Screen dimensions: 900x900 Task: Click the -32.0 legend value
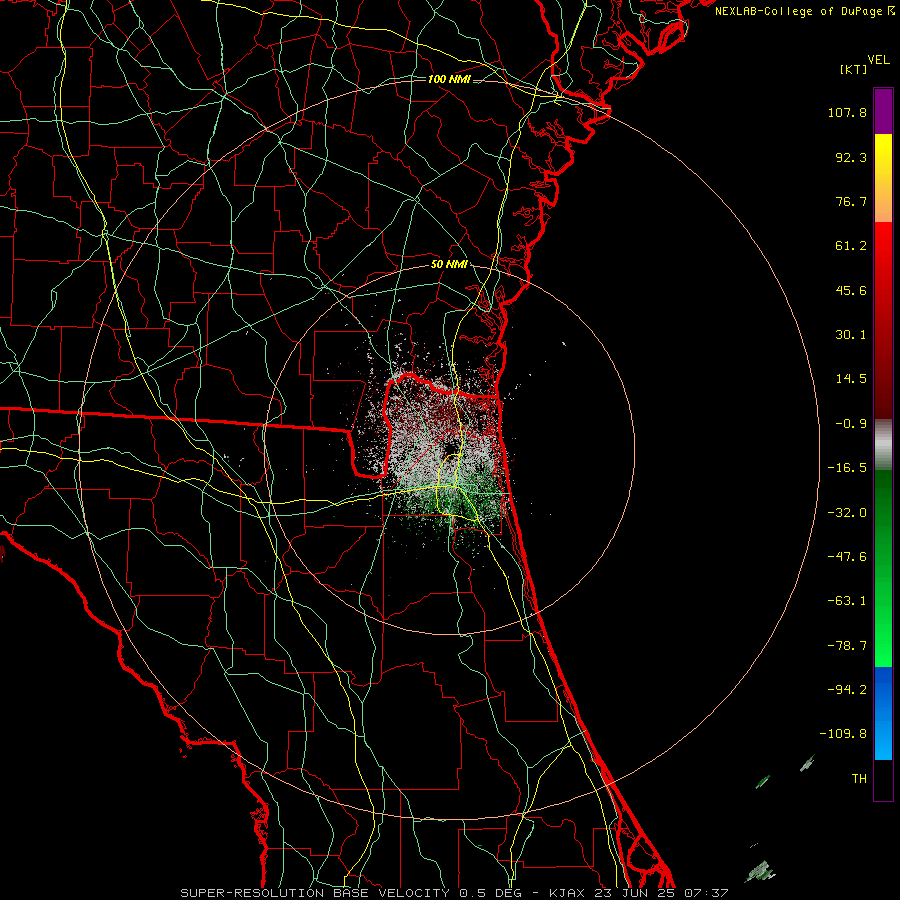coord(847,513)
